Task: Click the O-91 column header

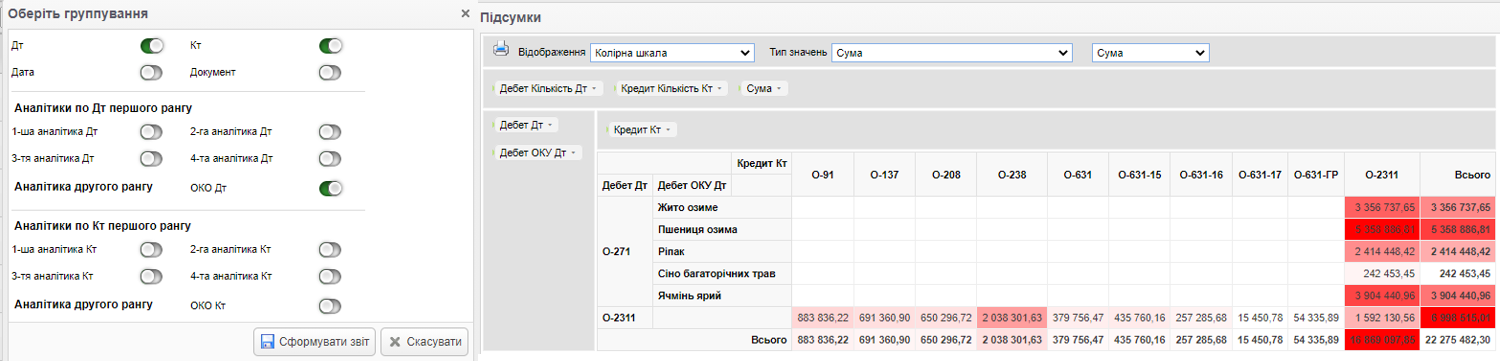Action: coord(823,175)
